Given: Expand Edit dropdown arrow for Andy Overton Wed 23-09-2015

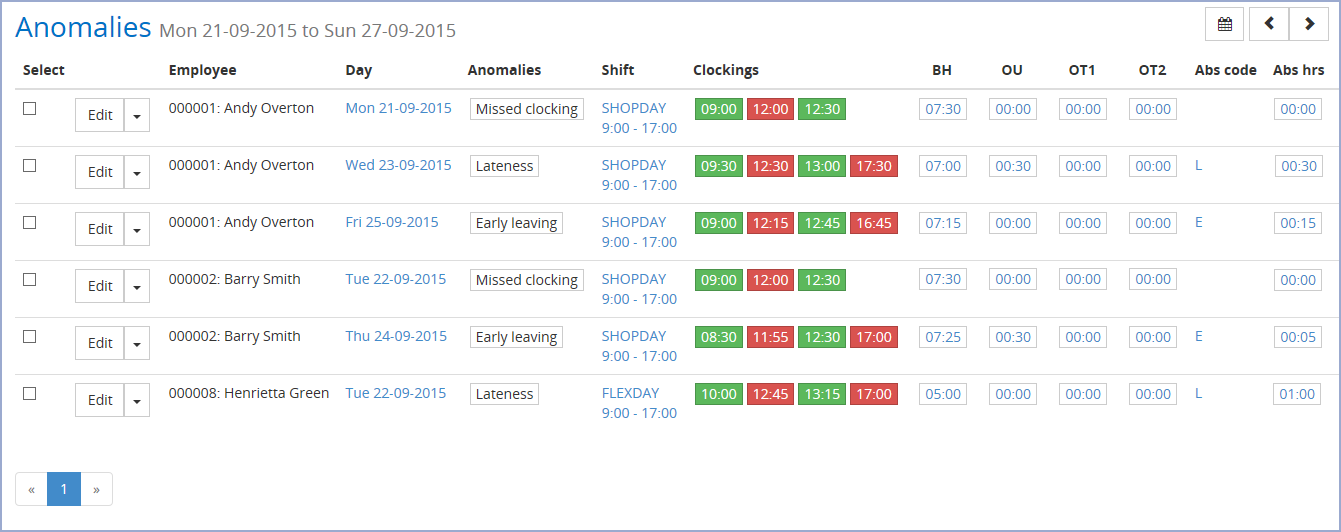Looking at the screenshot, I should (x=137, y=172).
